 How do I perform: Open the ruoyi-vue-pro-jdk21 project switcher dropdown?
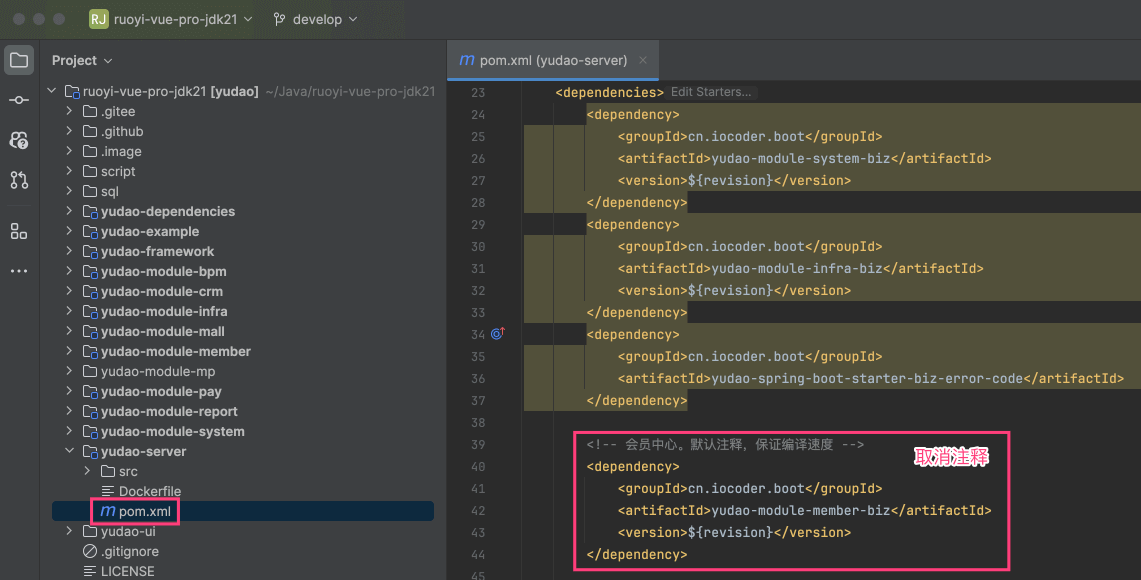171,19
